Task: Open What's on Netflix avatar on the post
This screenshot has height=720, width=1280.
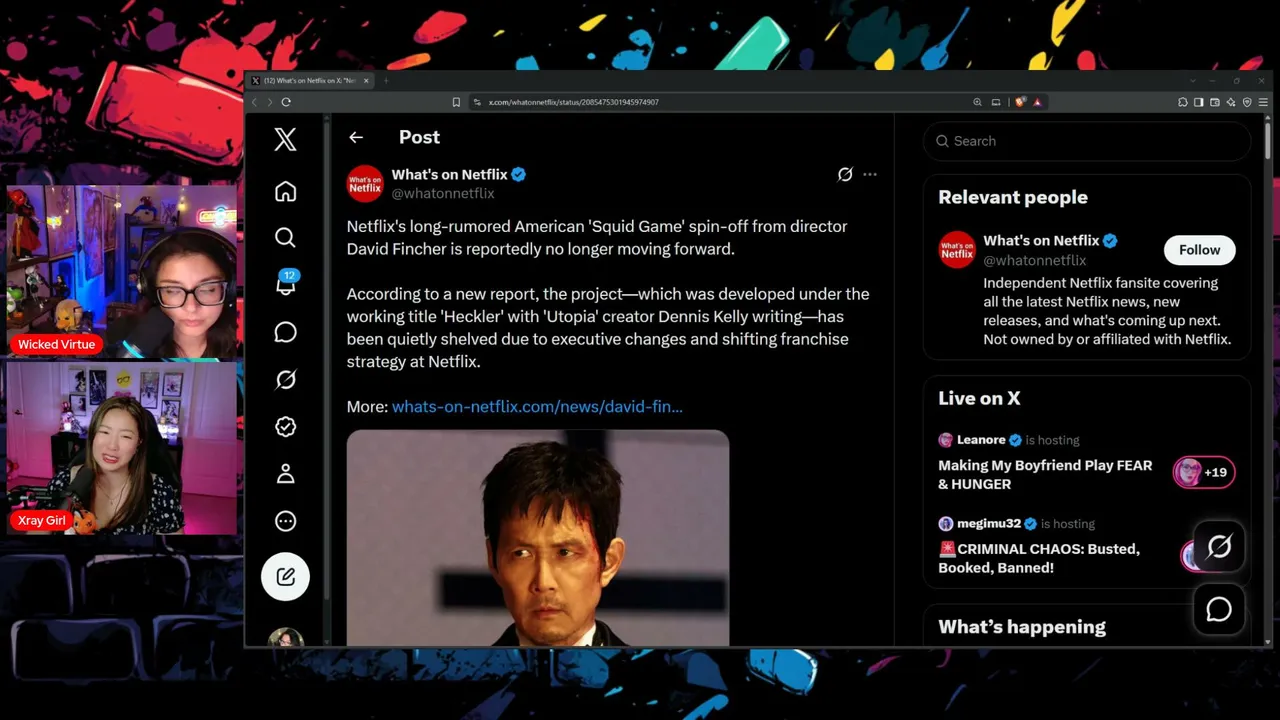Action: point(365,184)
